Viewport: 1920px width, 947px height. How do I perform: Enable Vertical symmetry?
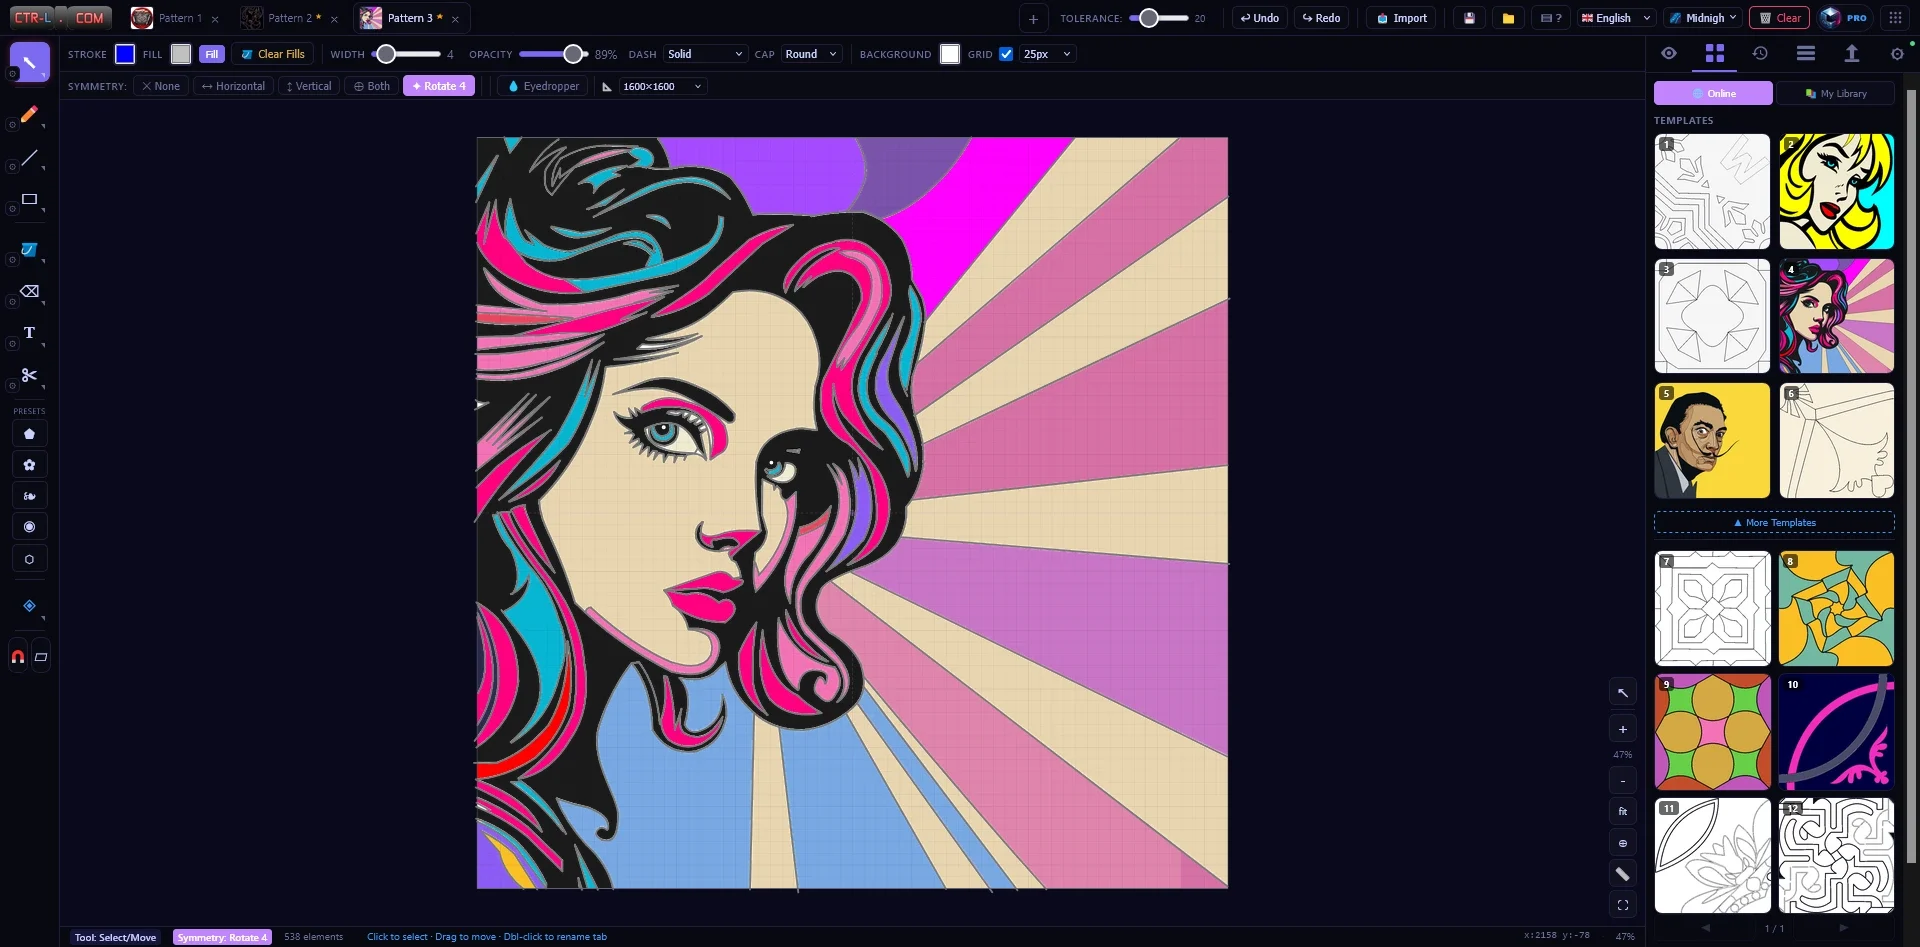point(309,86)
